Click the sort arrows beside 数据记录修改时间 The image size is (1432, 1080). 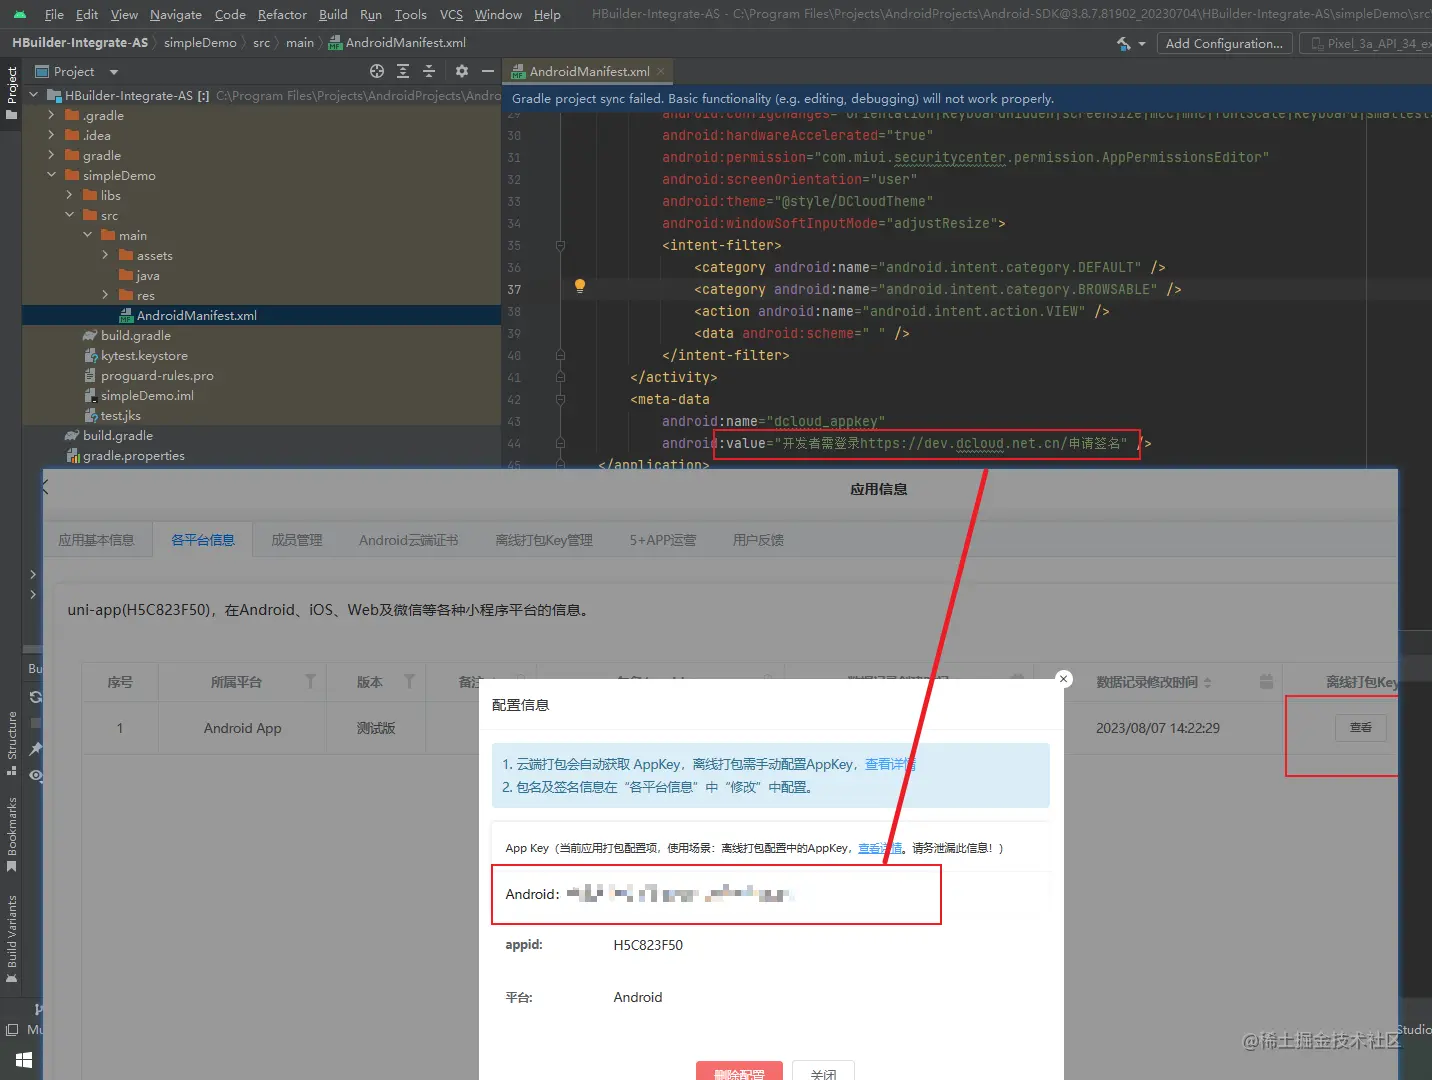click(1207, 682)
